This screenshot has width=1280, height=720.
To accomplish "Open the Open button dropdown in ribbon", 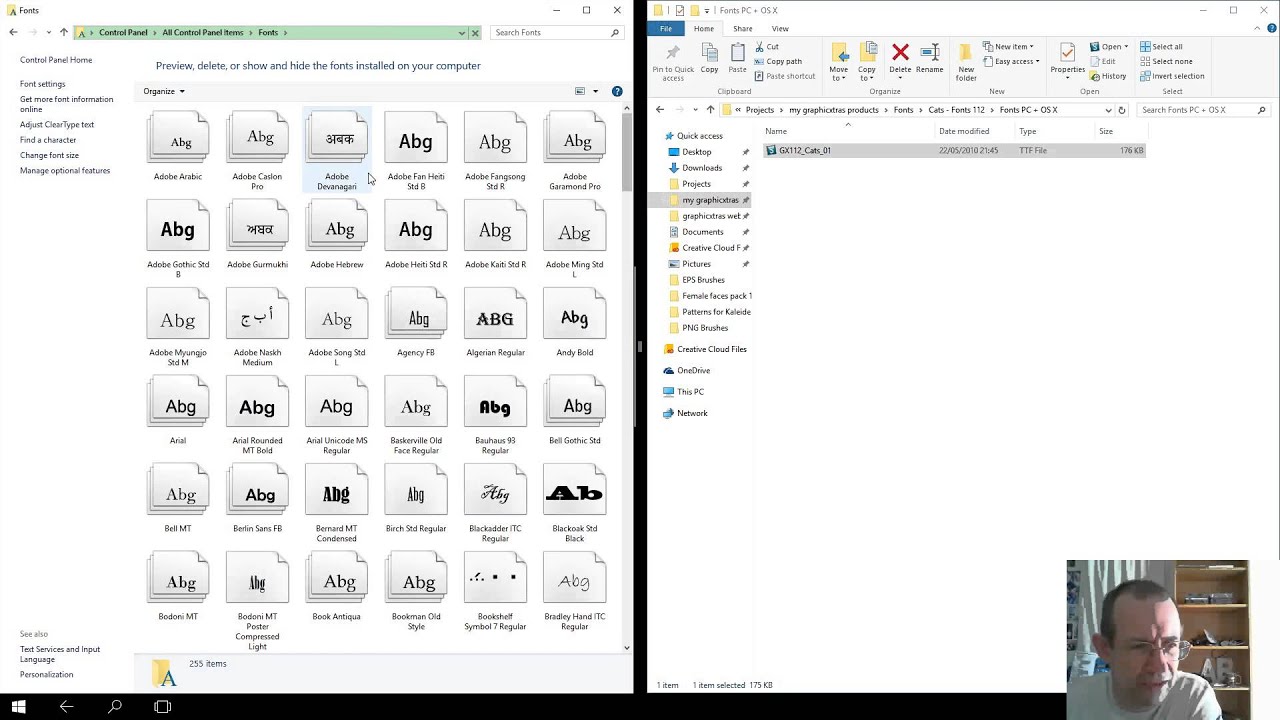I will click(x=1126, y=47).
